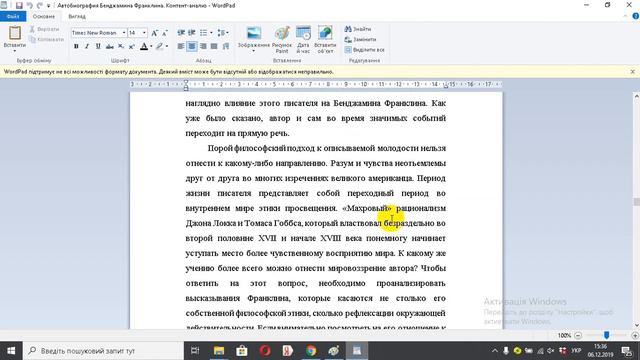Insert Дата й час
Screen dimensions: 640x360
(303, 40)
